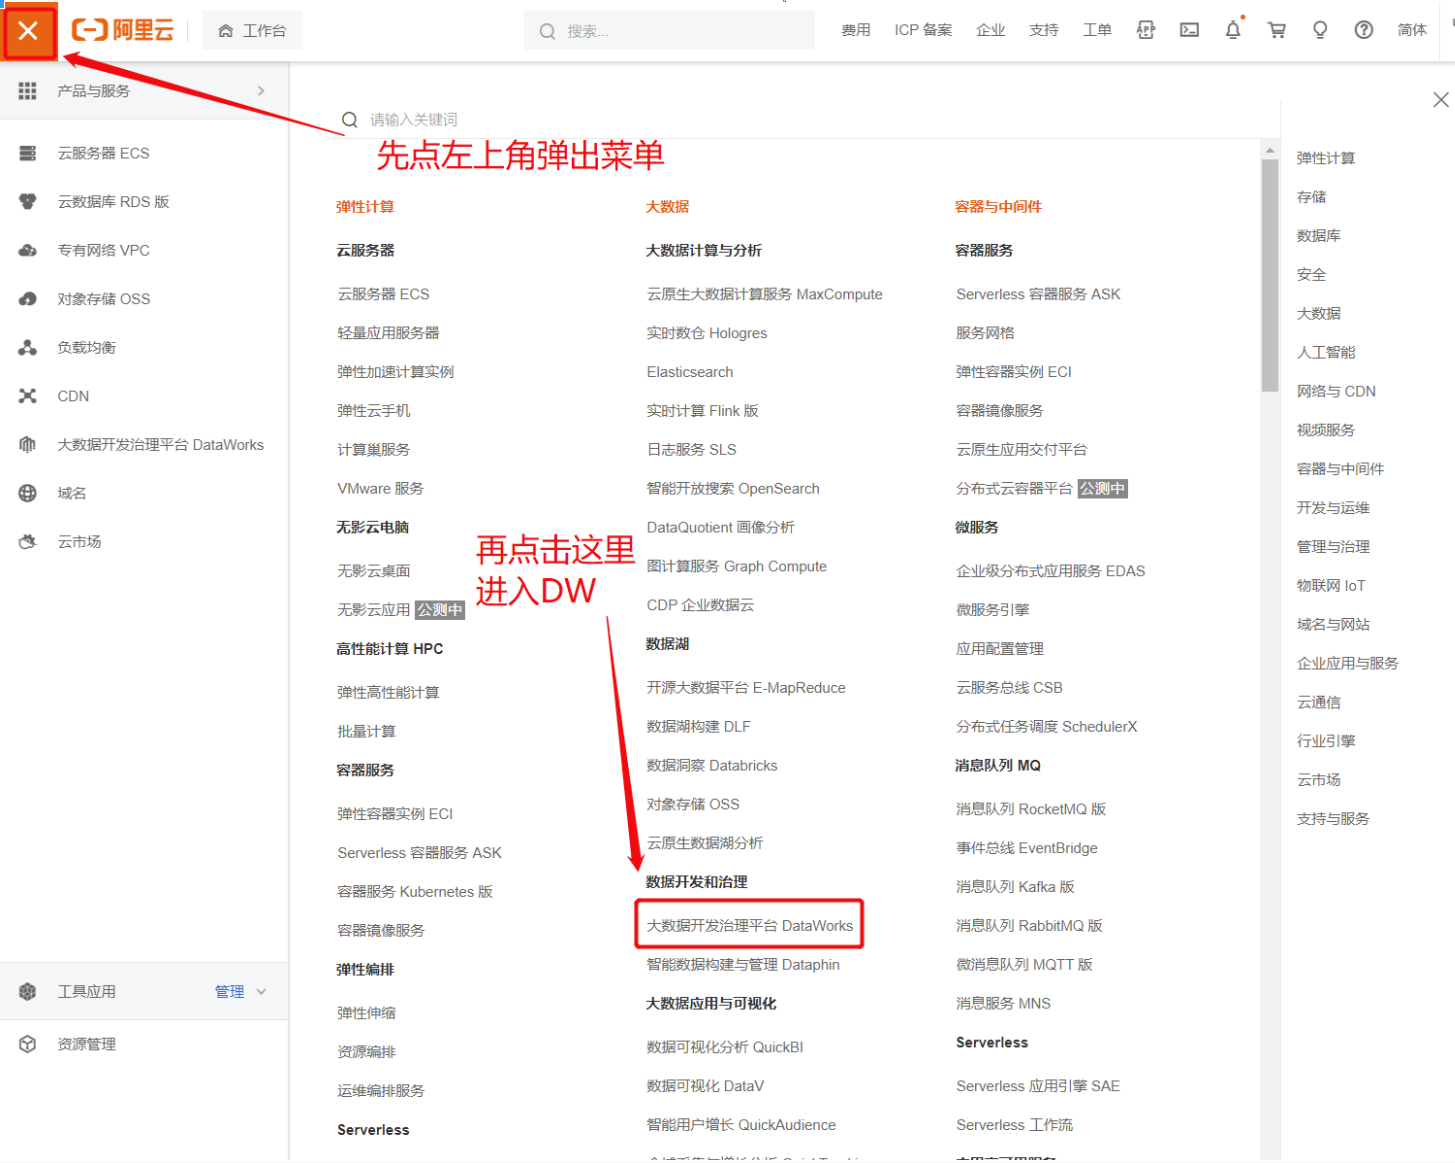The height and width of the screenshot is (1163, 1455).
Task: Launch Cloud Shell terminal icon
Action: 1189,30
